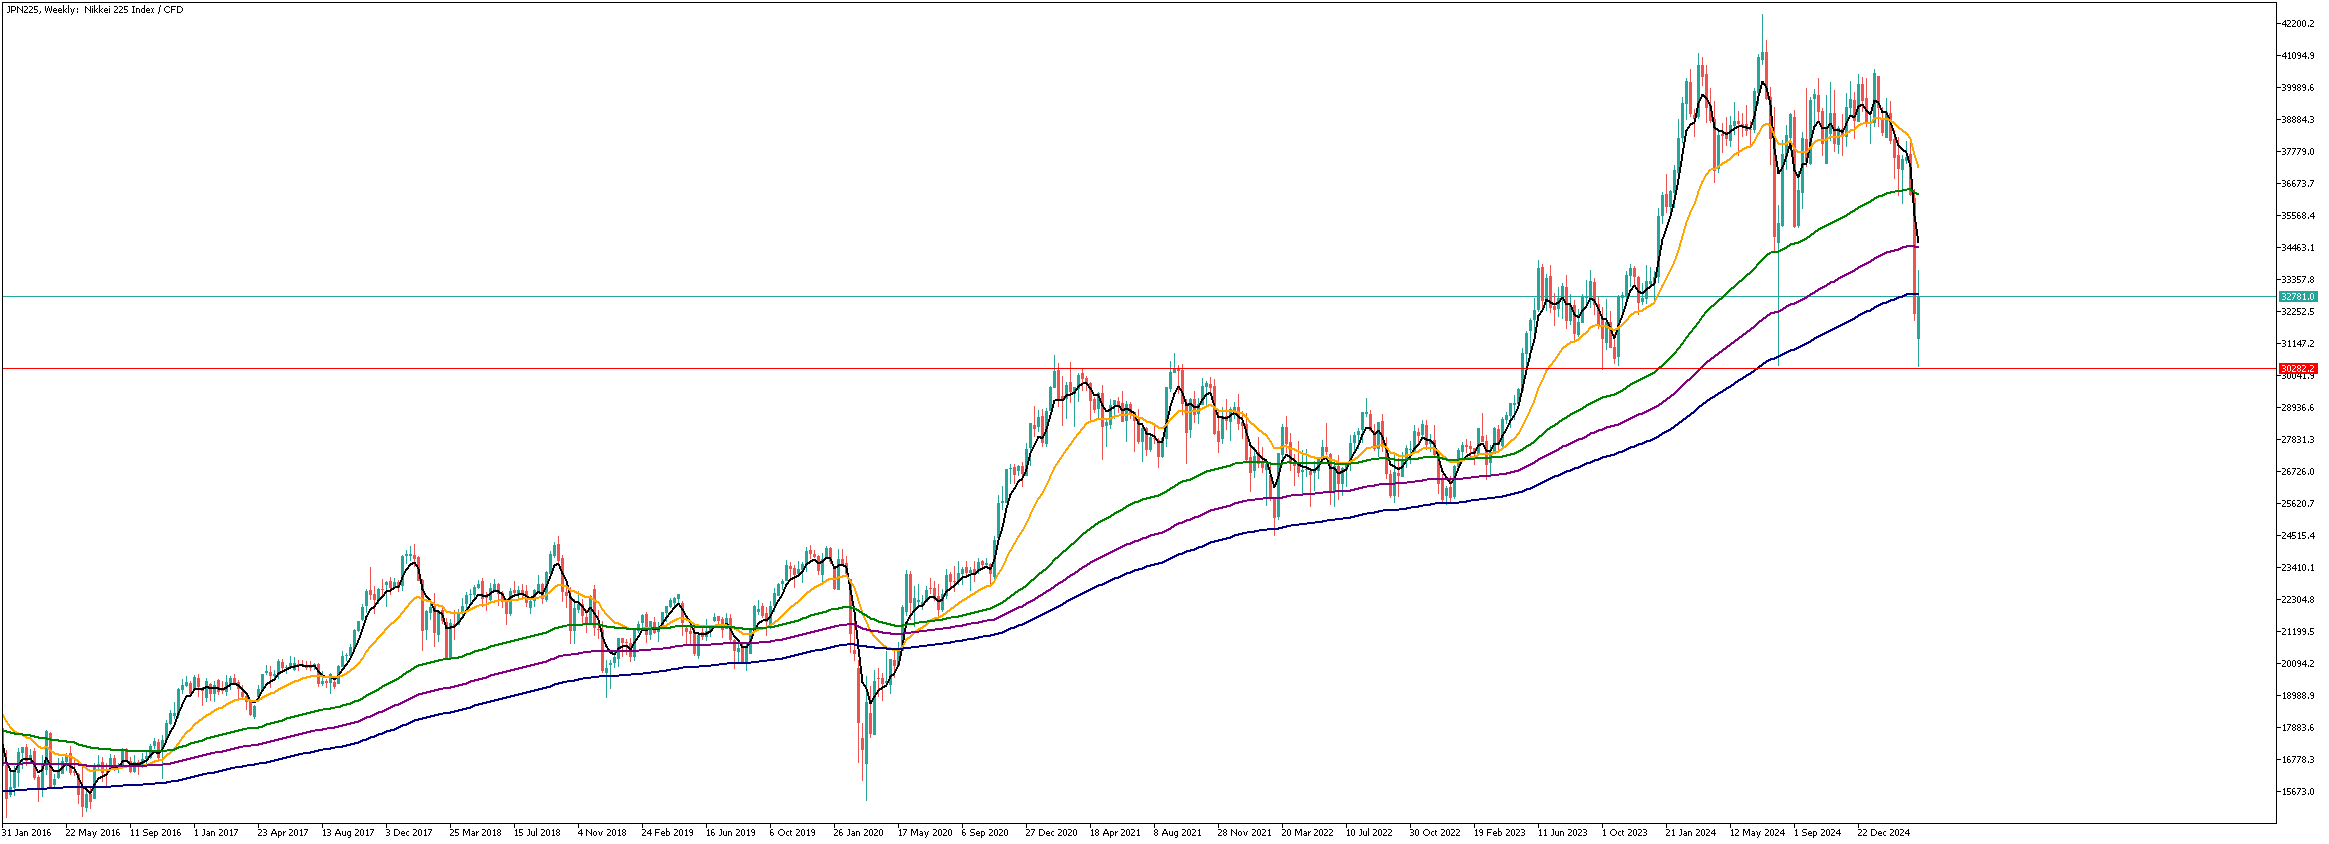
Task: Click the 38884.3 price scale value
Action: click(2297, 120)
